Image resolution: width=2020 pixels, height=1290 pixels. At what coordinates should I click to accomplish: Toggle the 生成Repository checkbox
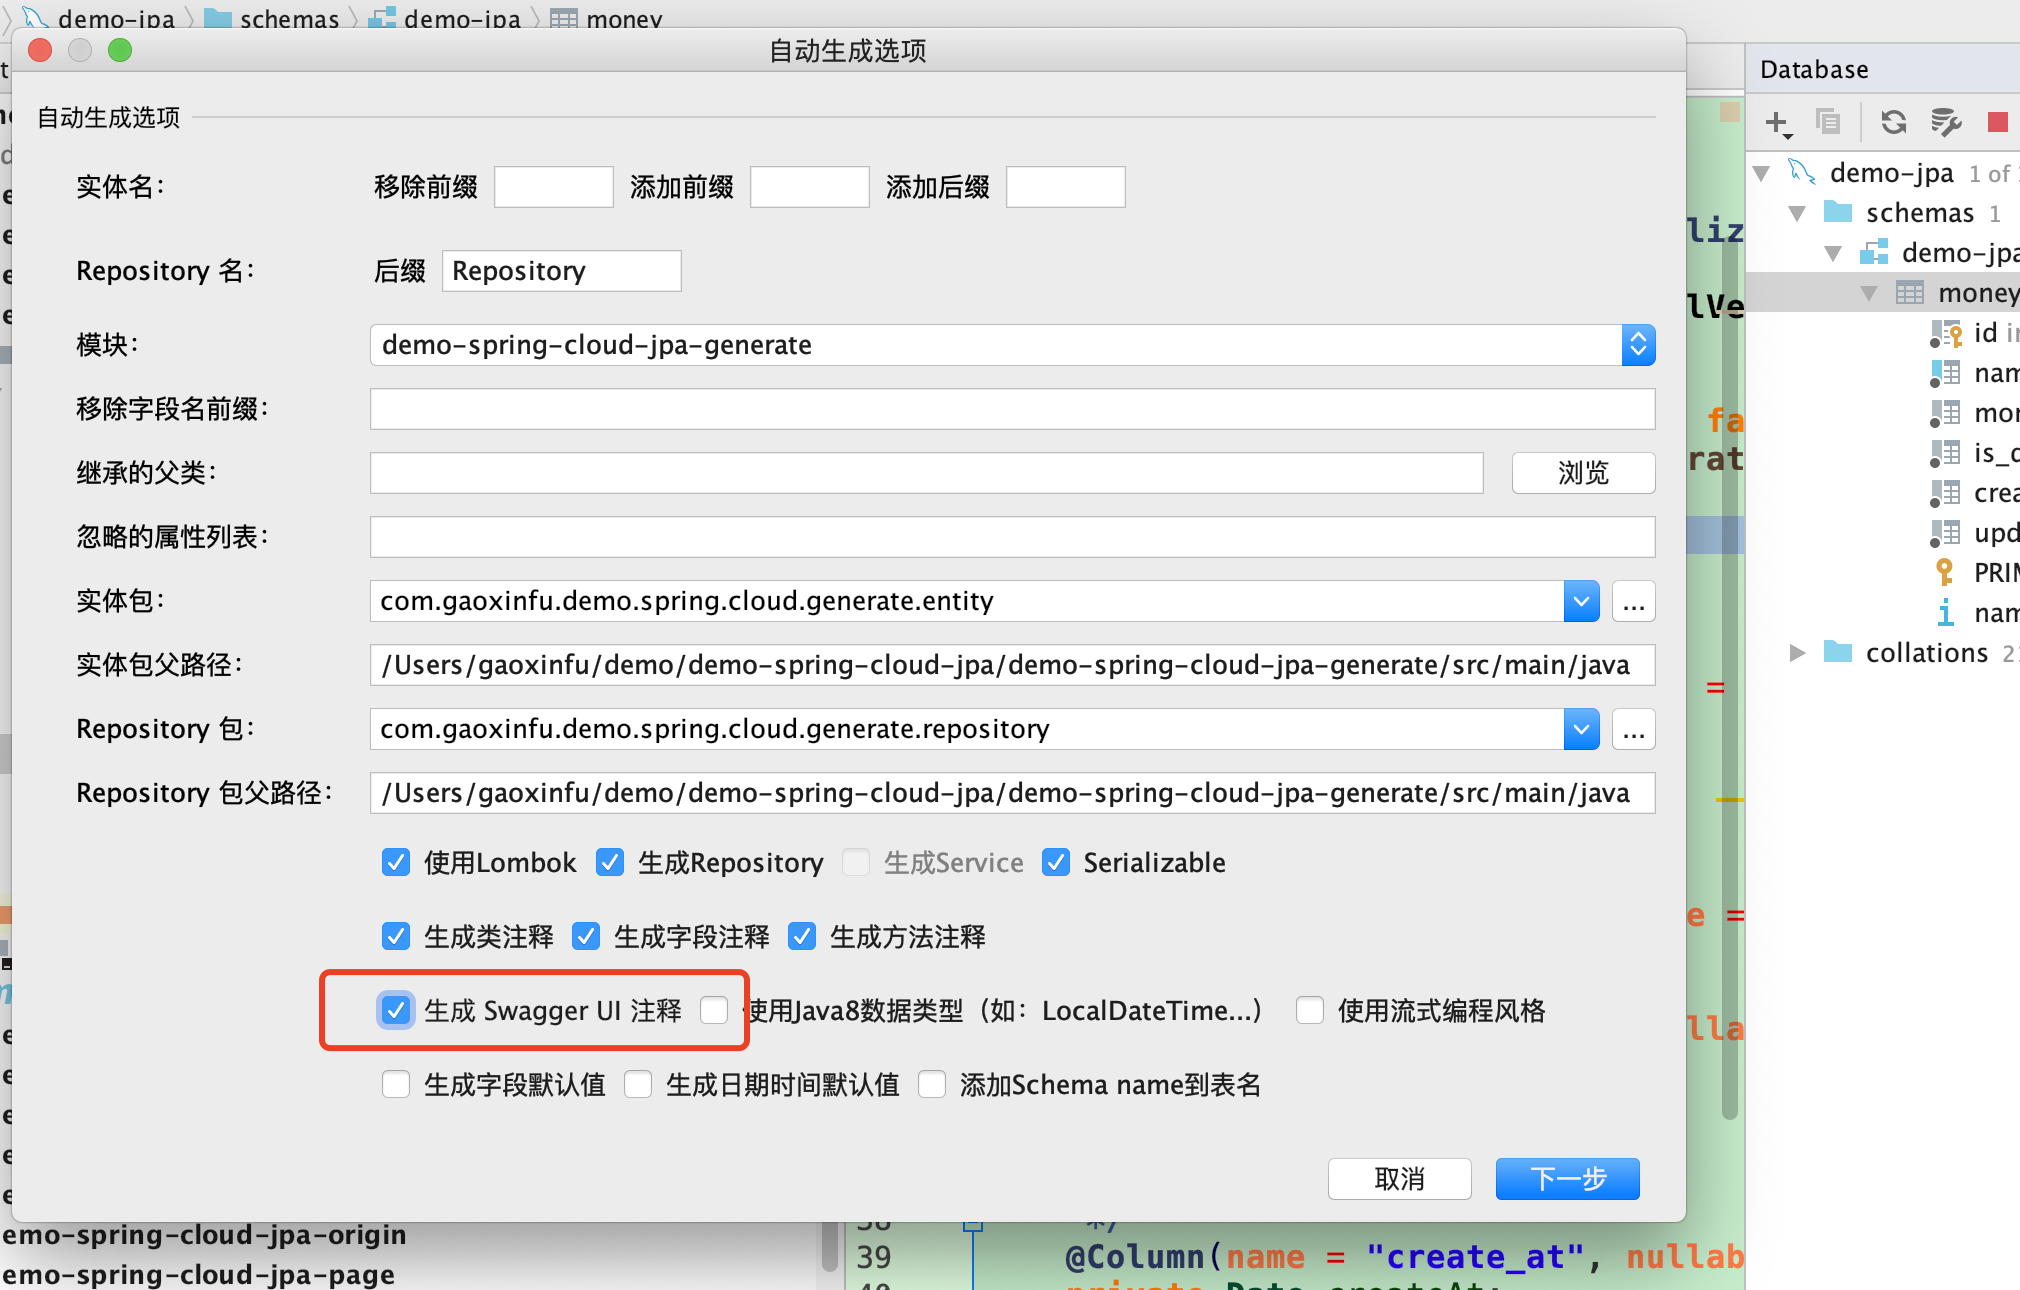coord(610,862)
